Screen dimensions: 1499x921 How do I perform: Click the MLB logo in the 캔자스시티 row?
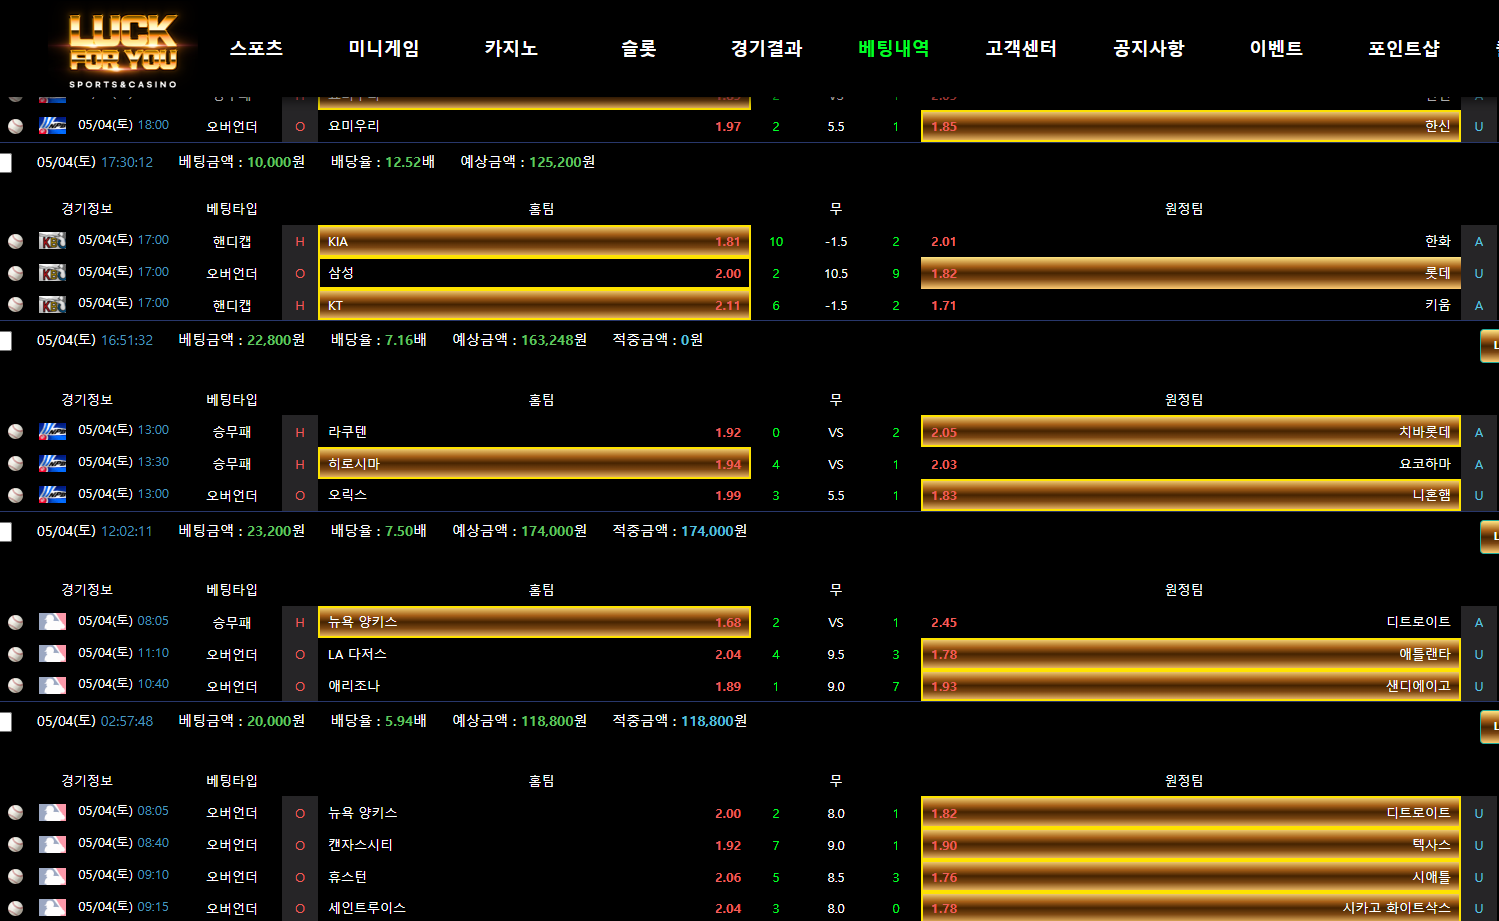(52, 844)
